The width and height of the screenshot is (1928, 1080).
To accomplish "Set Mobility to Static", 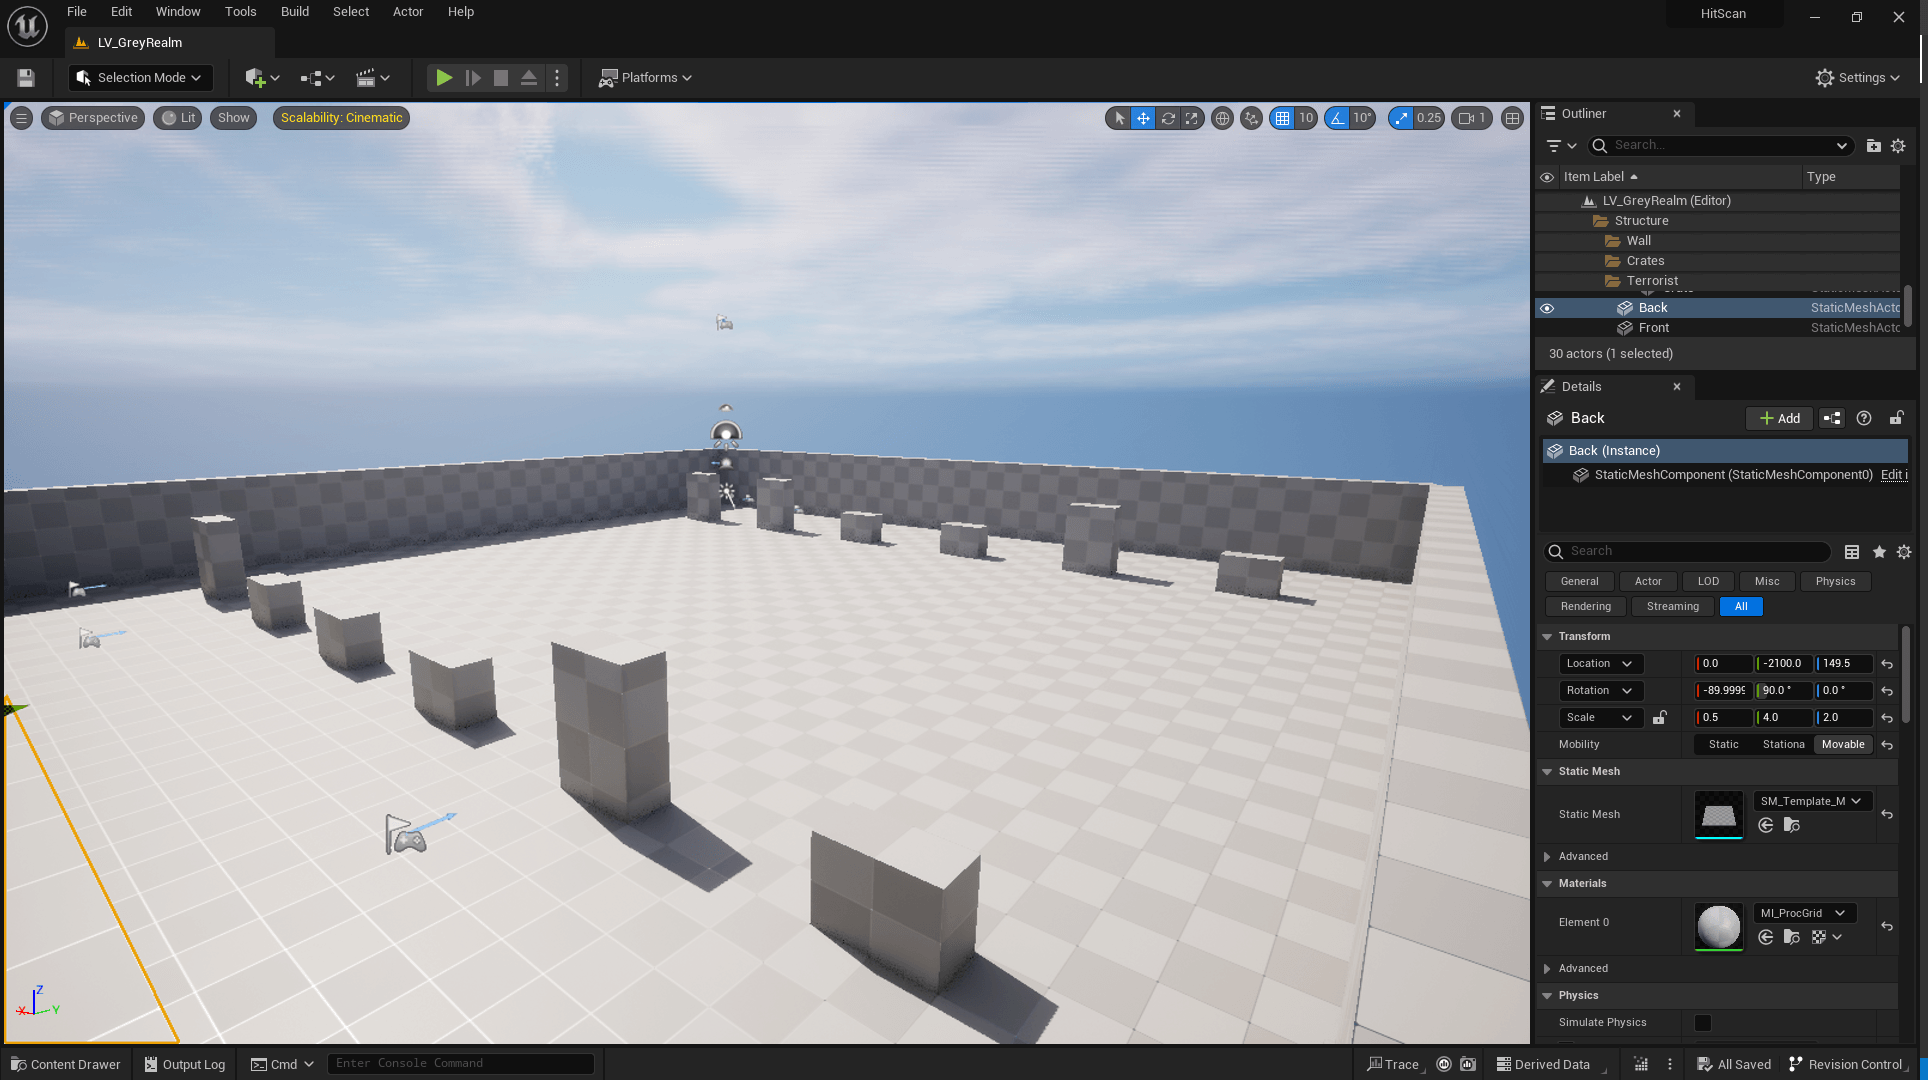I will tap(1722, 744).
